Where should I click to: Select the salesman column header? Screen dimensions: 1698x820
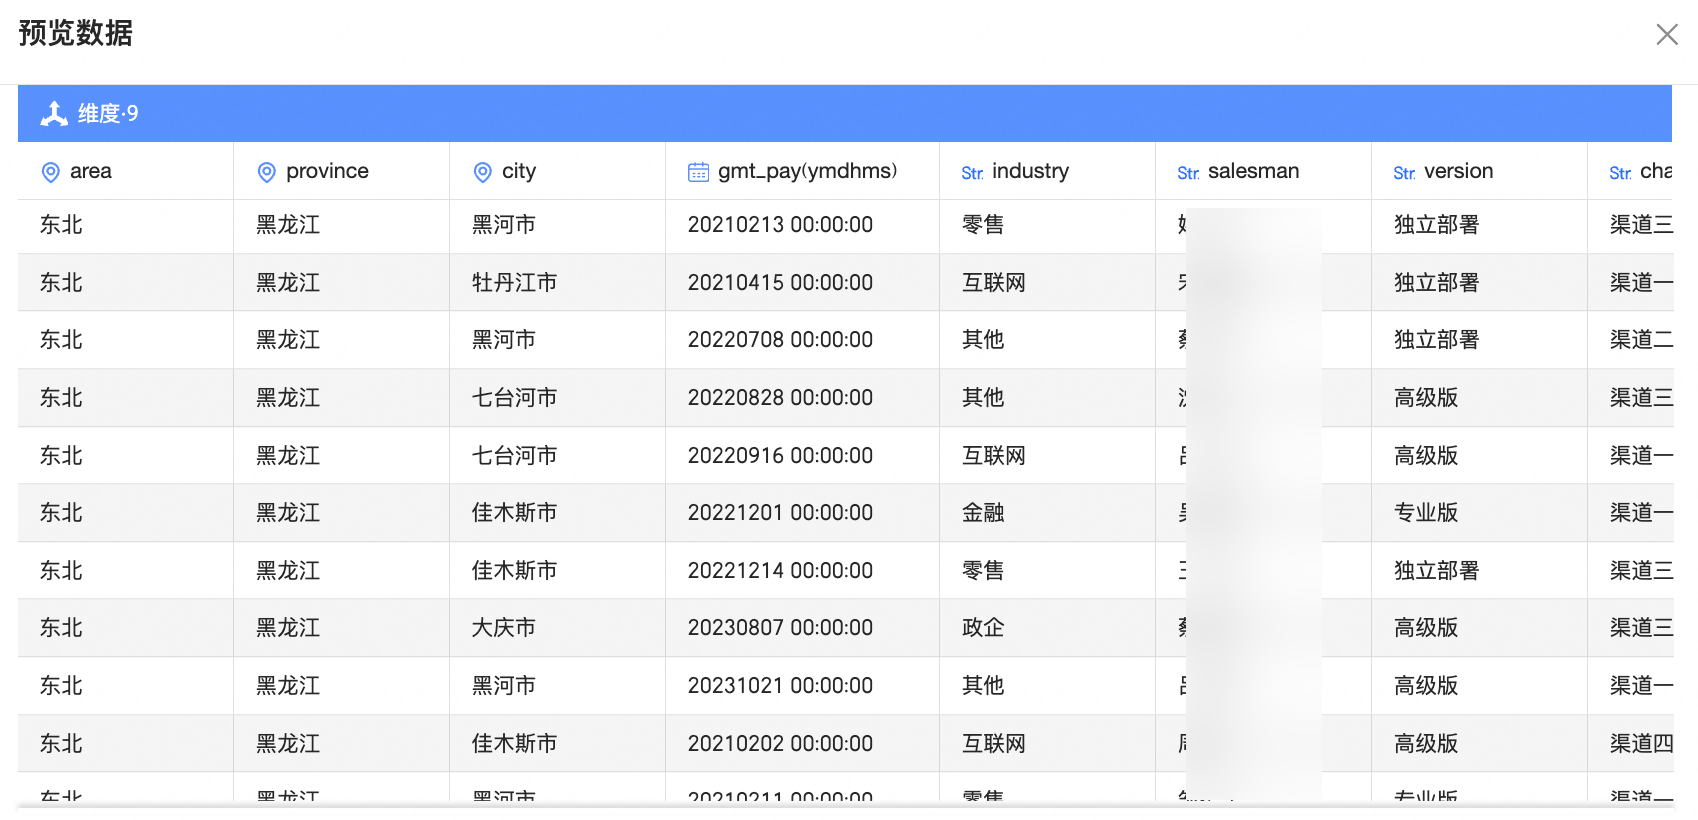1264,171
